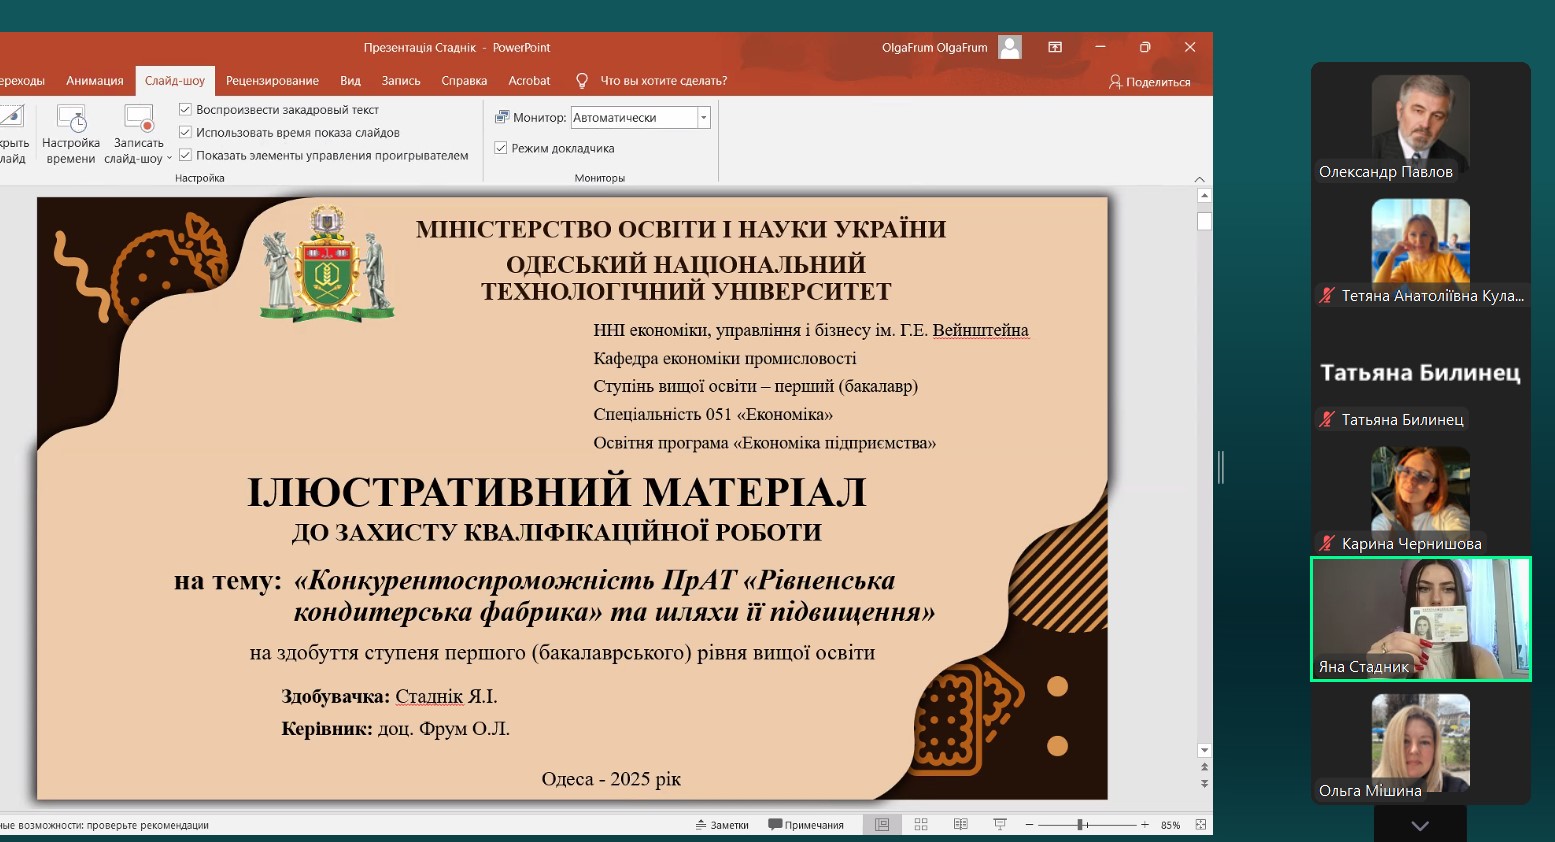1555x842 pixels.
Task: Toggle the Режим докладчика checkbox
Action: [x=501, y=148]
